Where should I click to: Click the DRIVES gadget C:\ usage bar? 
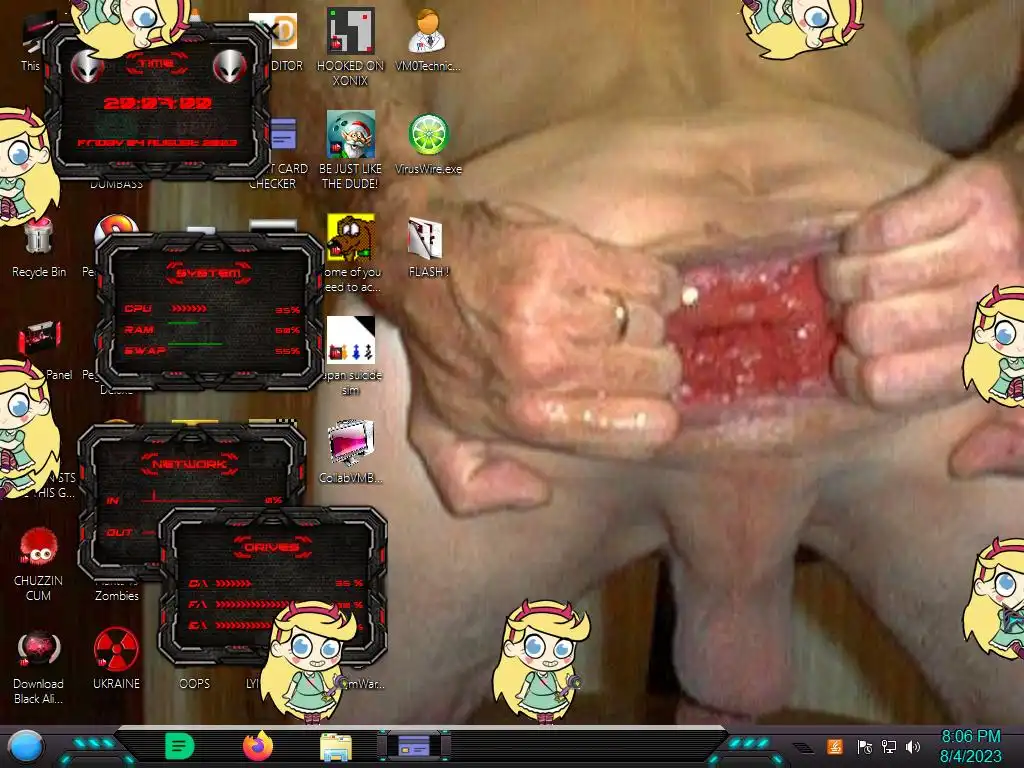pos(234,583)
